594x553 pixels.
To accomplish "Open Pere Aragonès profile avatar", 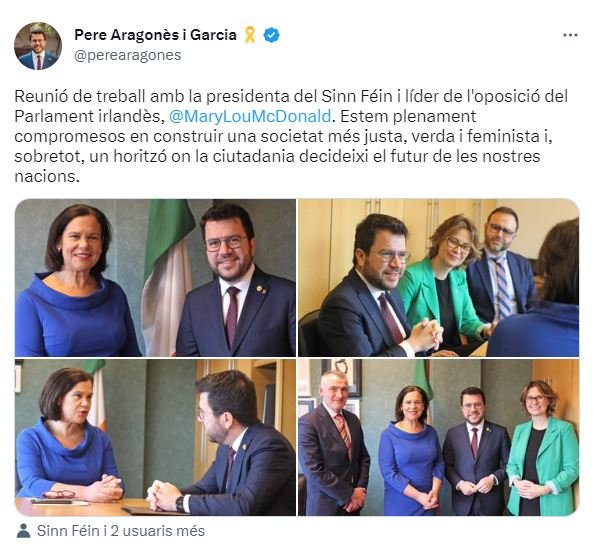I will pos(38,46).
